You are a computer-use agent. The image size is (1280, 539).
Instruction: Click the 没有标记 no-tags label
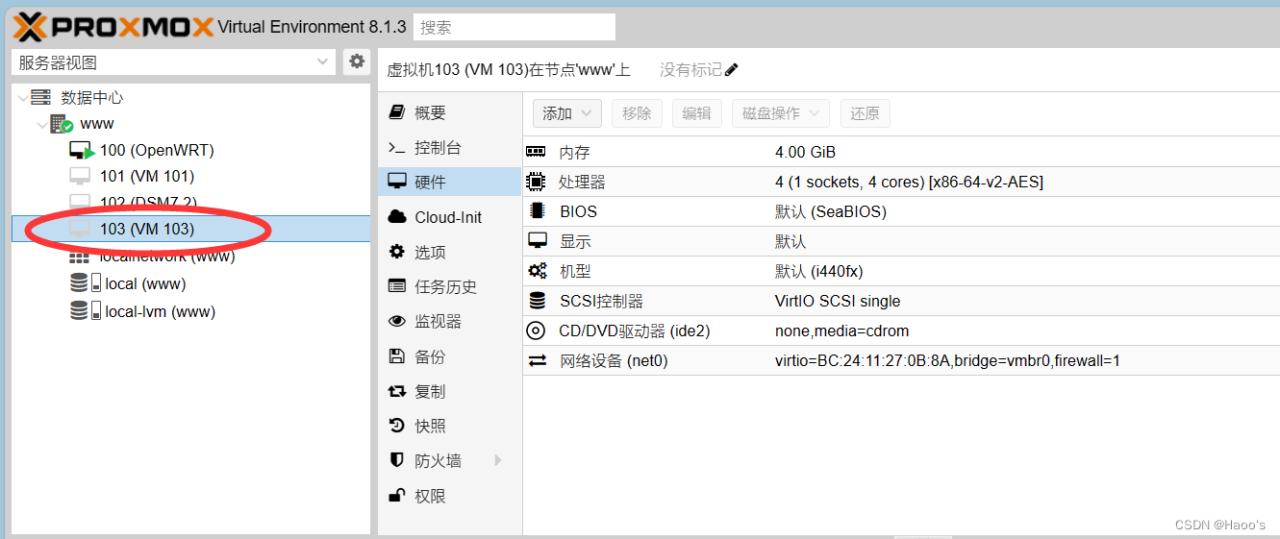pyautogui.click(x=691, y=70)
